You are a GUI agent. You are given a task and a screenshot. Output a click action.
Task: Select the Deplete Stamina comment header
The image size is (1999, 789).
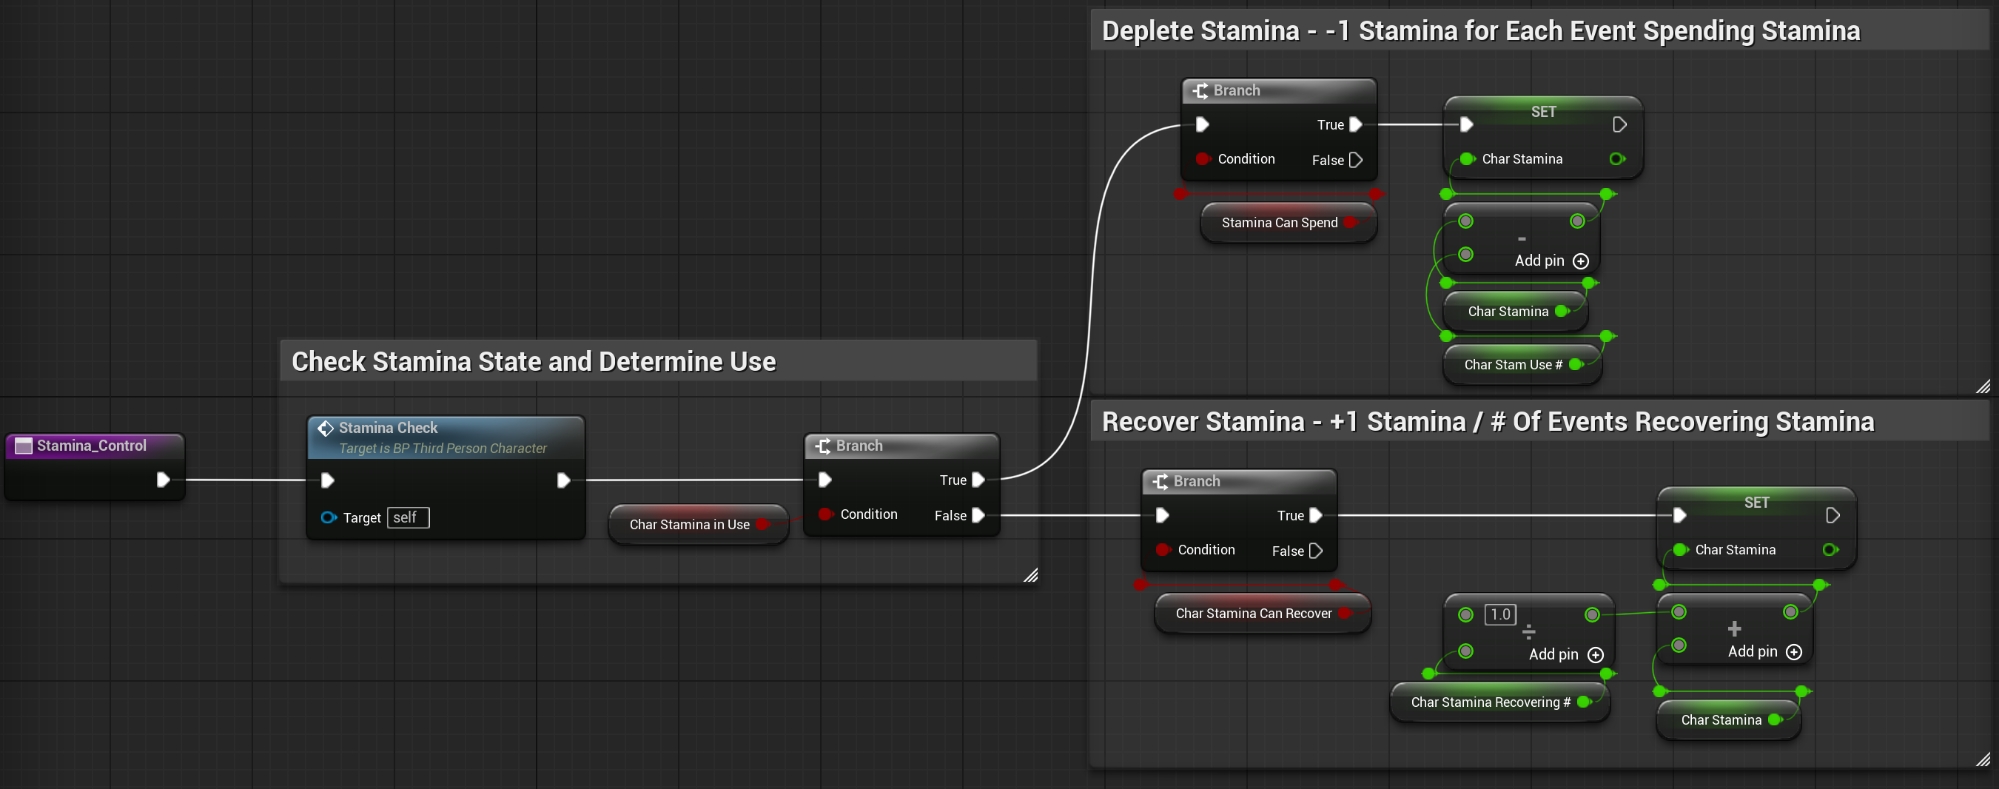[x=1480, y=31]
